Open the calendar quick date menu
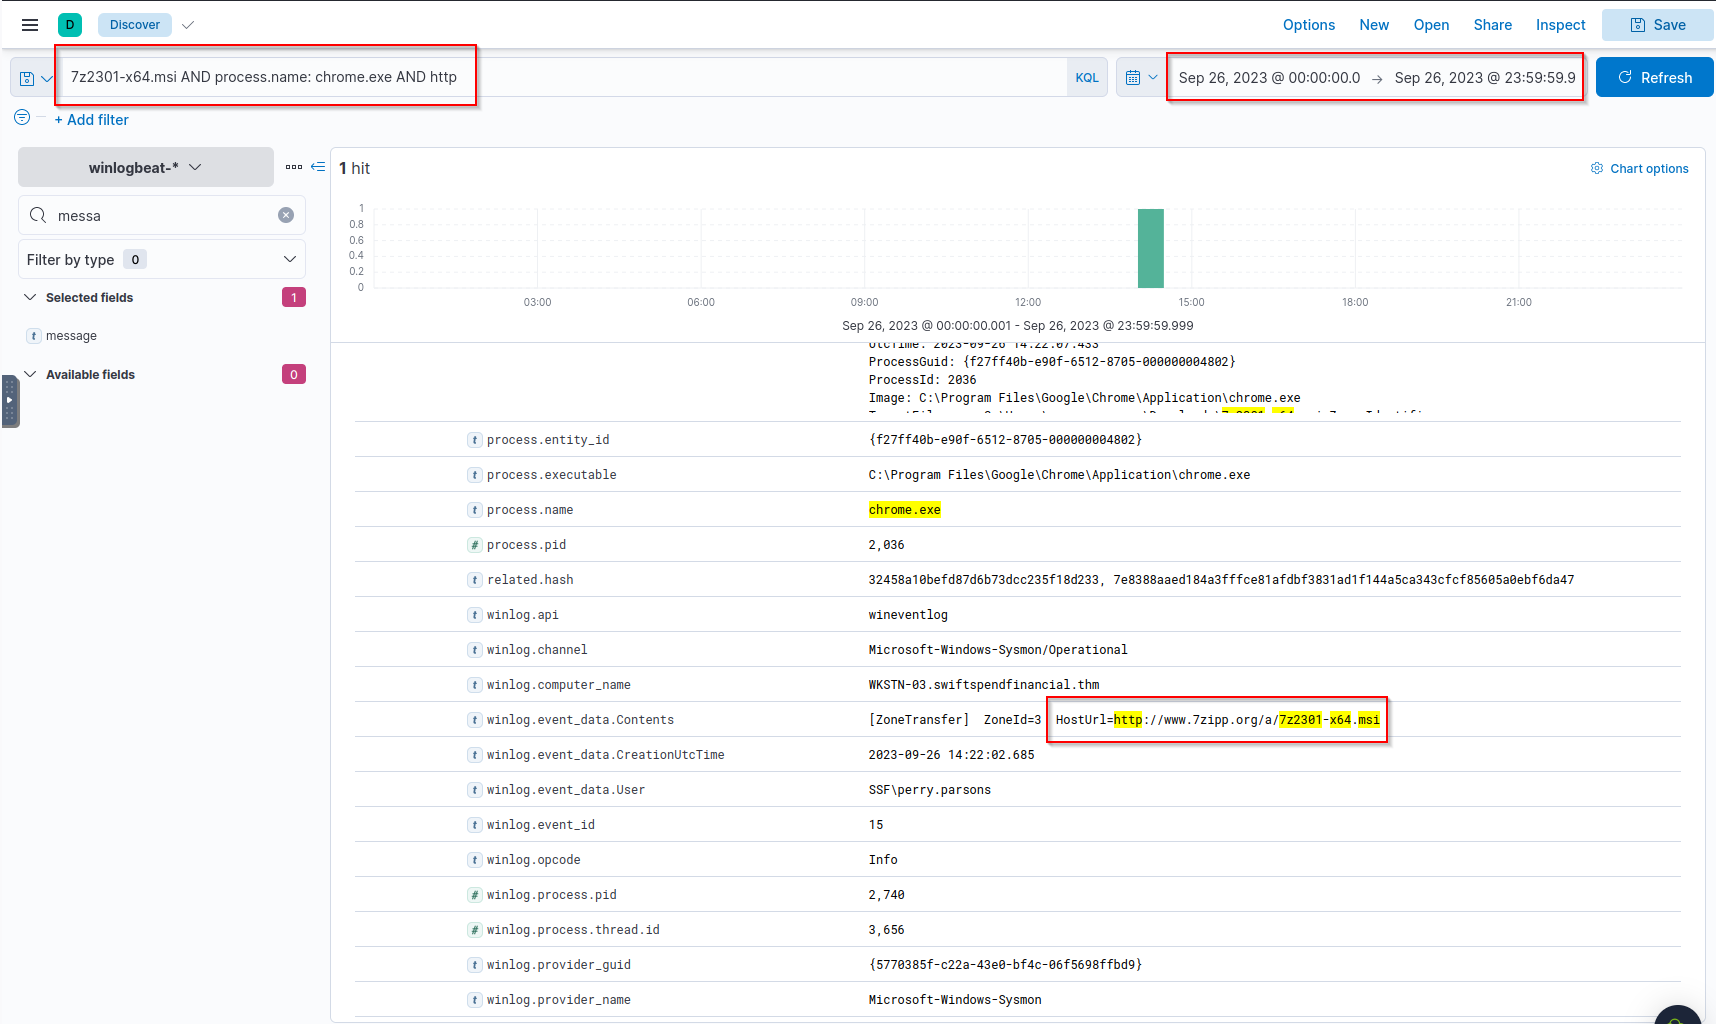Screen dimensions: 1716x1024 point(1140,78)
